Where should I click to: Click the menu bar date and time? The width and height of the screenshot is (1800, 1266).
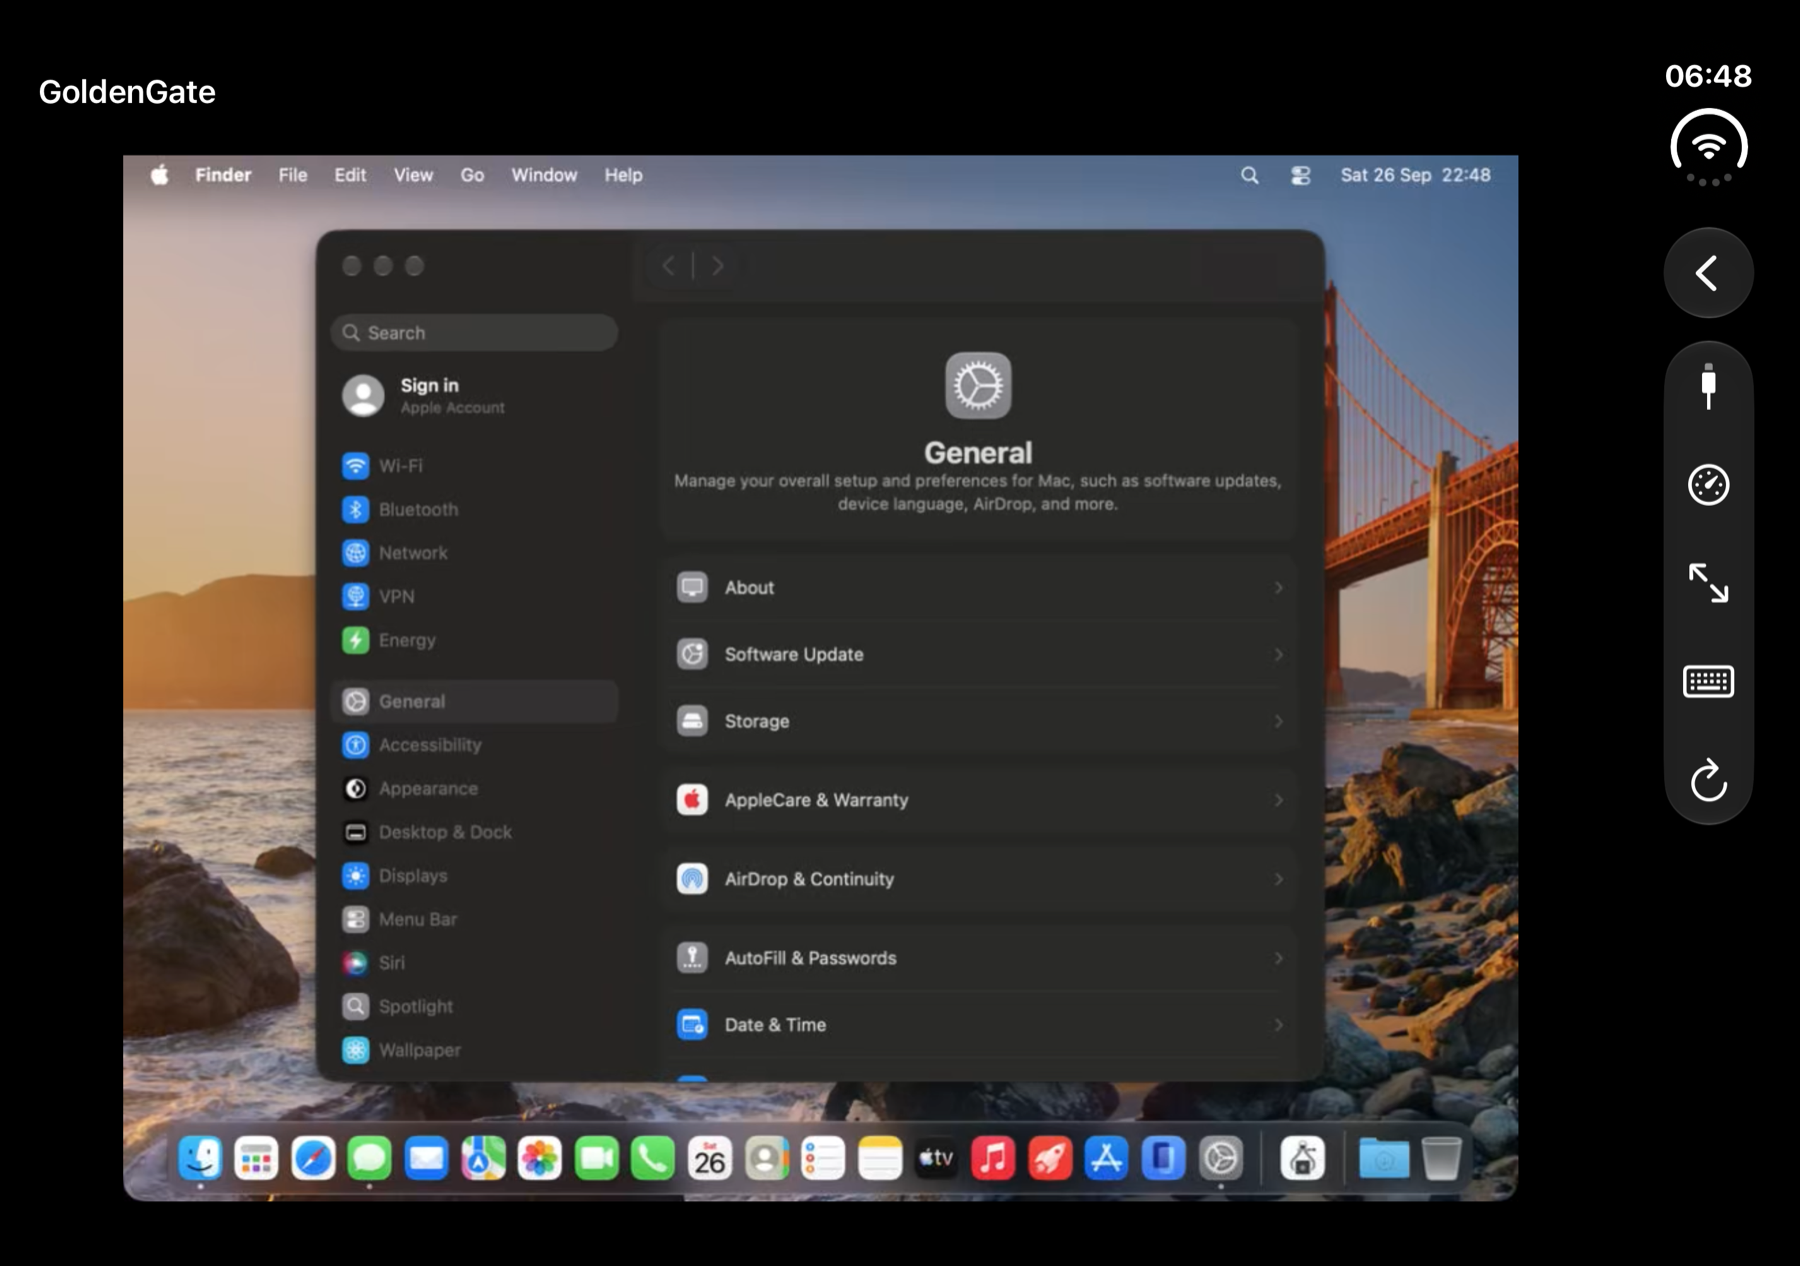[x=1415, y=175]
